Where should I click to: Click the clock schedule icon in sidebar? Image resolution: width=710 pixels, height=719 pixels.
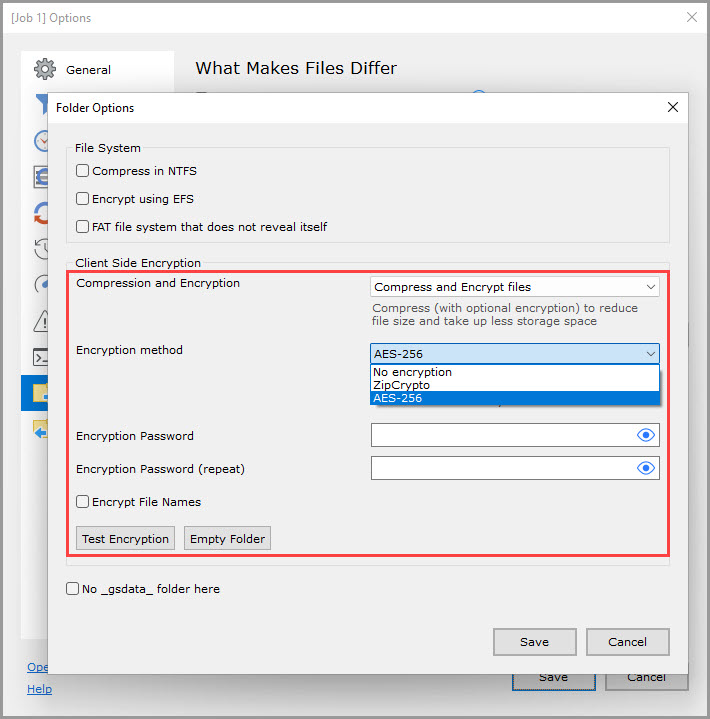[x=40, y=141]
